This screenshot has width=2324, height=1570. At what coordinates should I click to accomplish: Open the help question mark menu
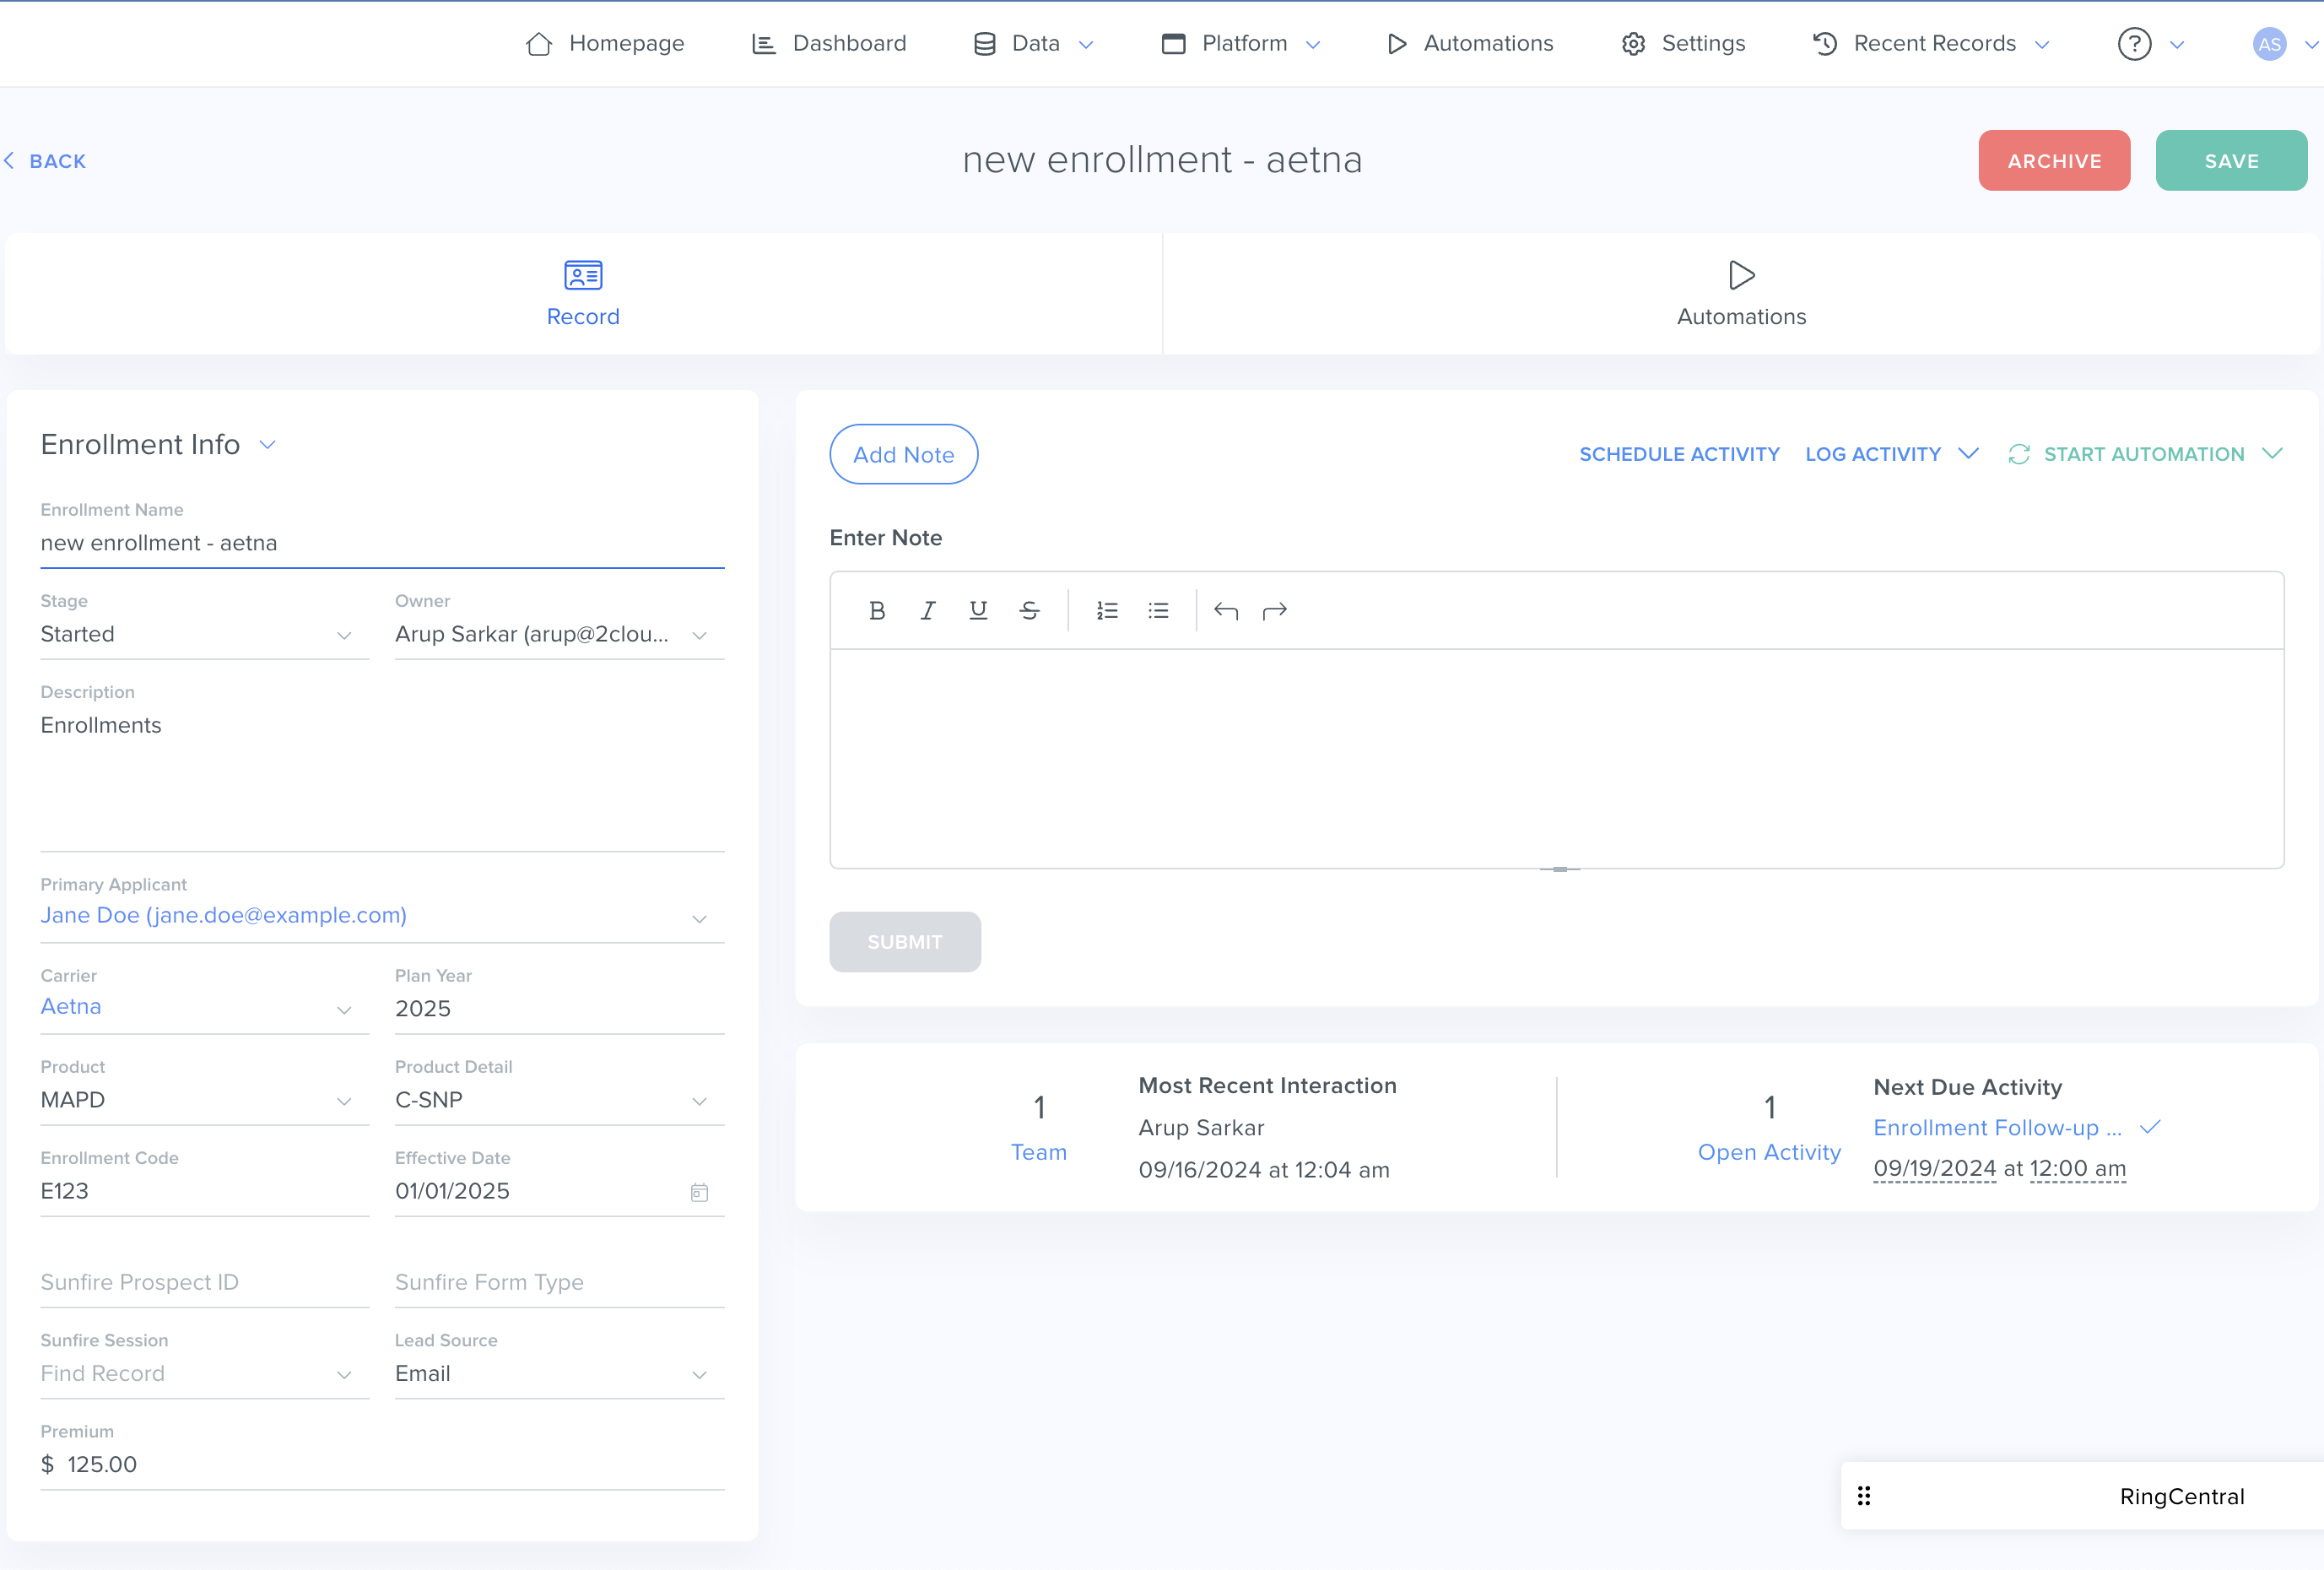(x=2134, y=44)
